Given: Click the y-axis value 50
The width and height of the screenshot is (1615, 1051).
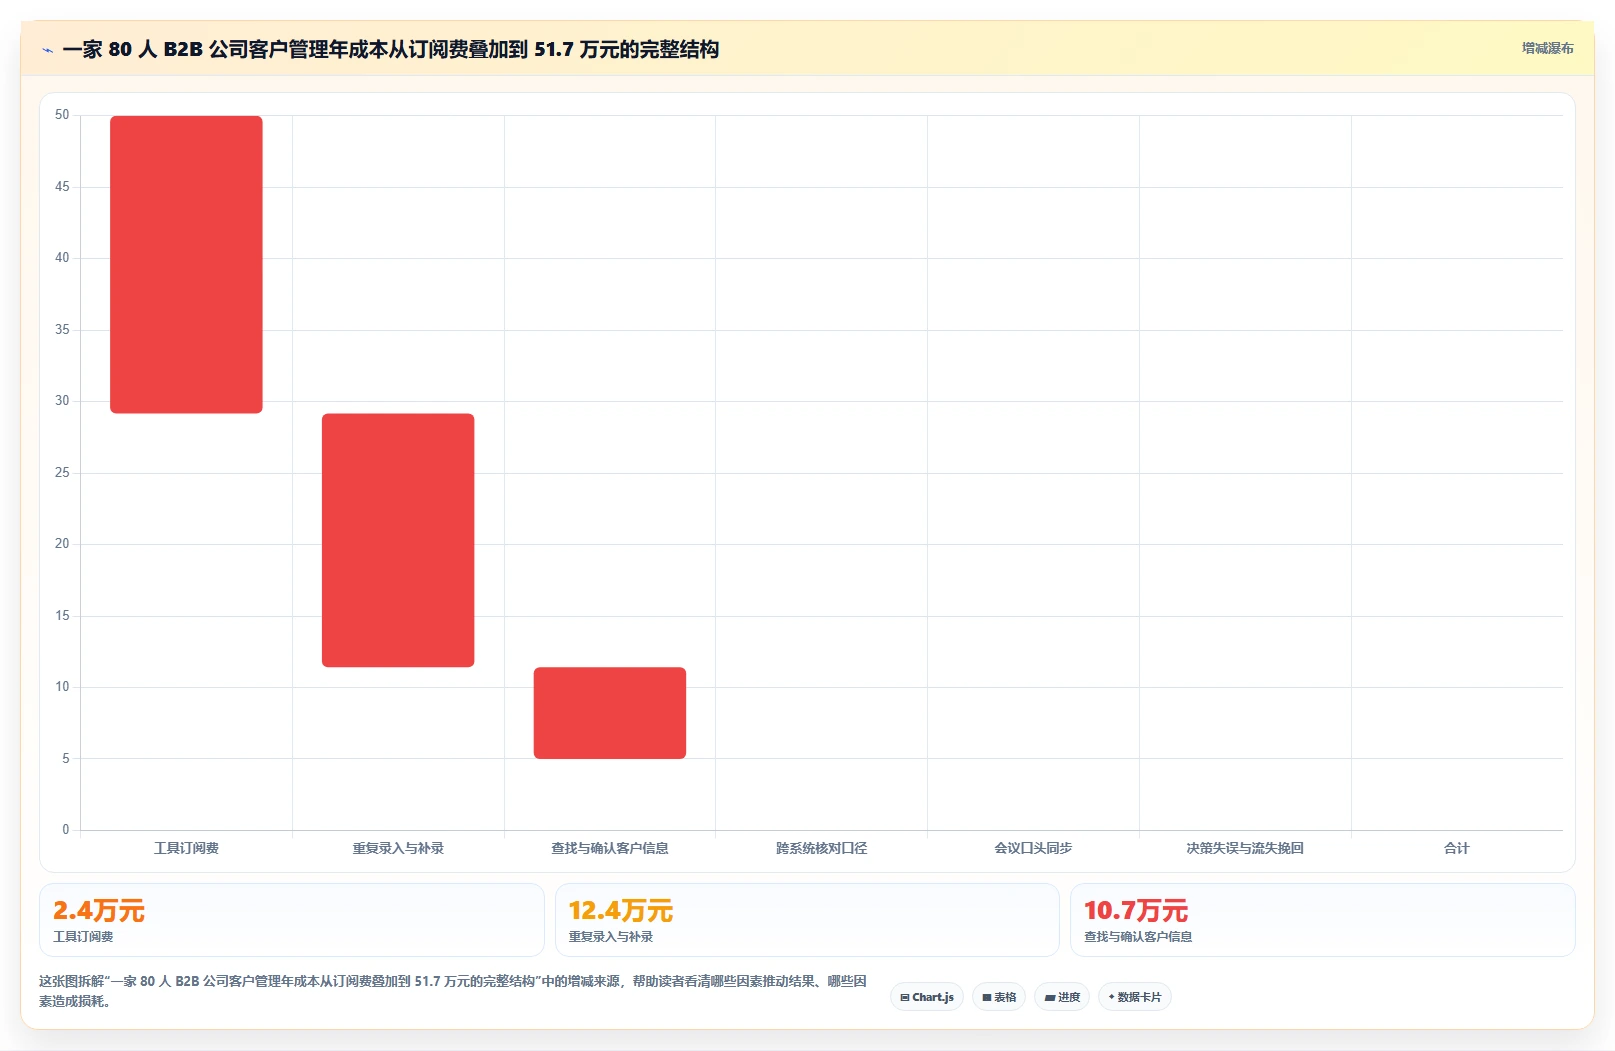Looking at the screenshot, I should pyautogui.click(x=62, y=115).
